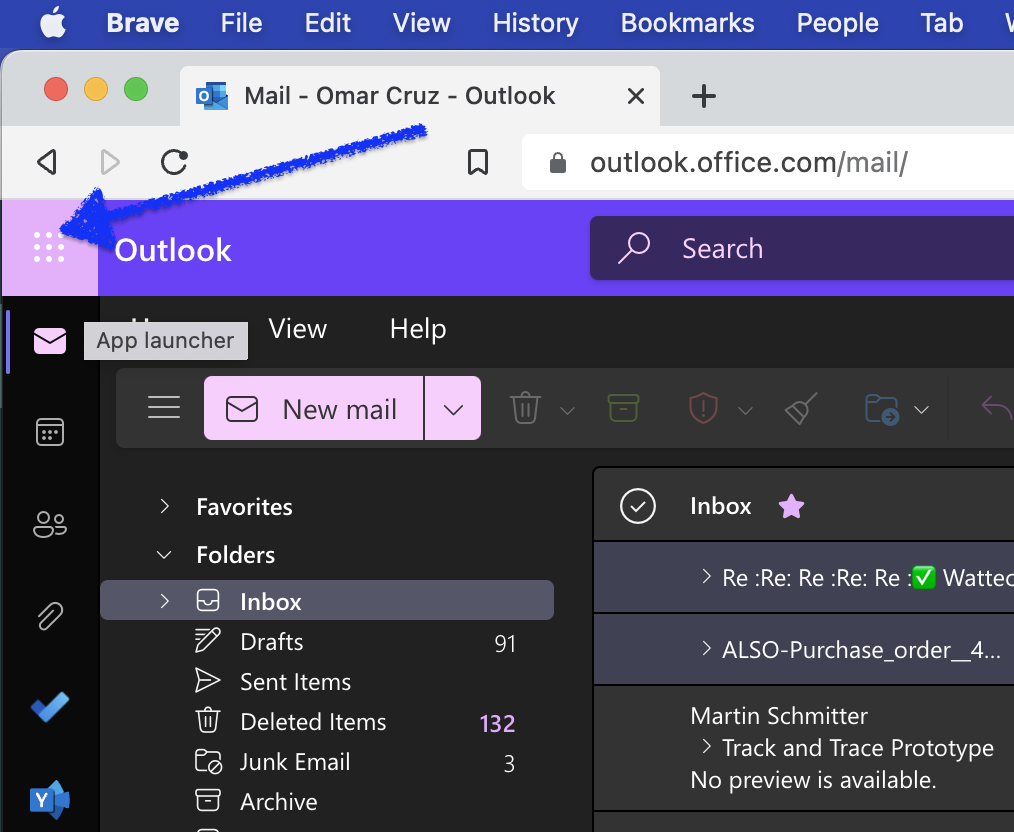Open the App launcher waffle icon

pos(49,248)
